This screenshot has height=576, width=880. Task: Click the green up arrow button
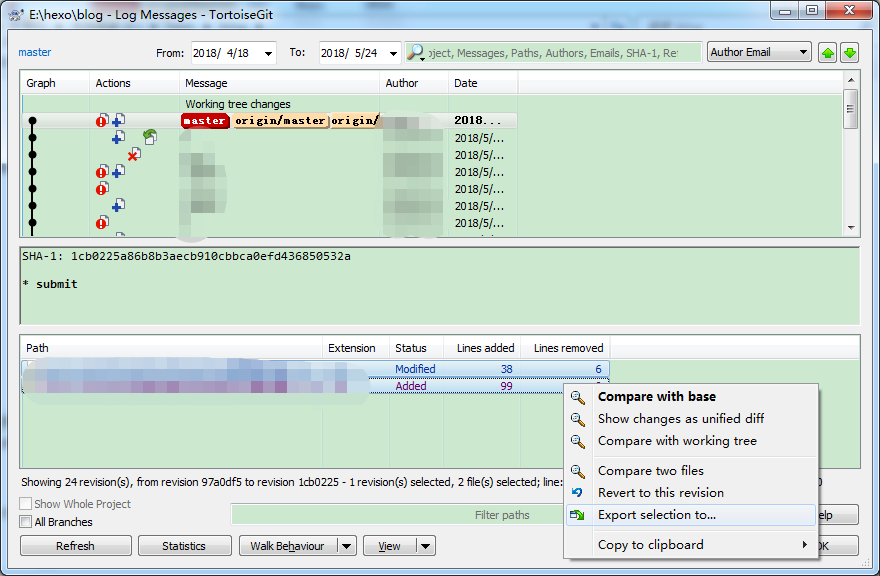(x=827, y=53)
